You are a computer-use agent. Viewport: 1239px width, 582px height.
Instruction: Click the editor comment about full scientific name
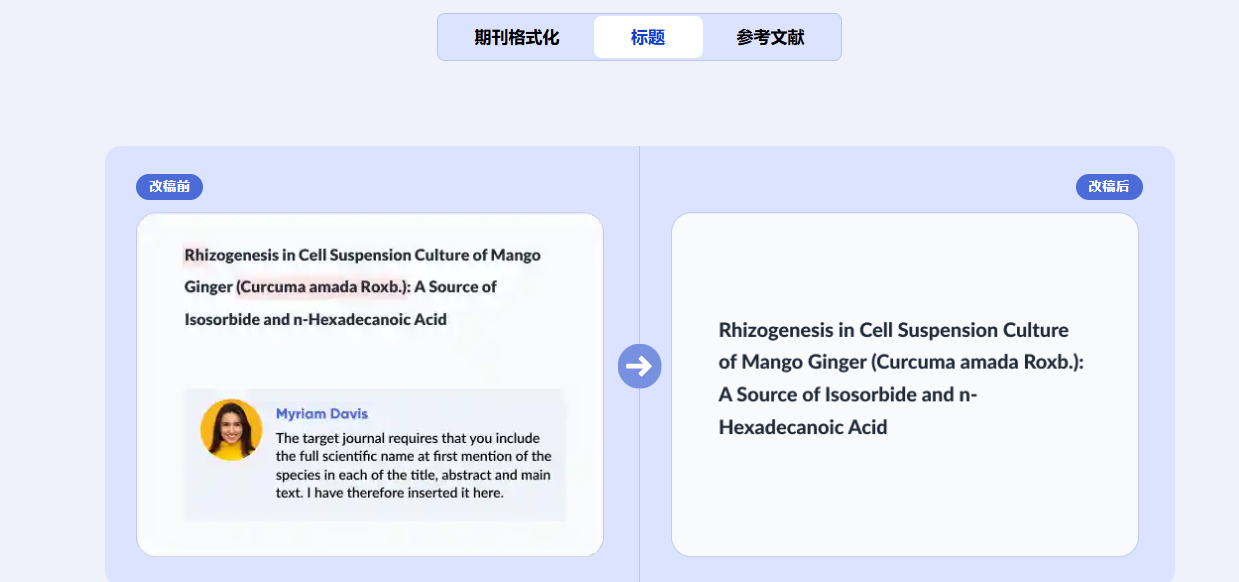[413, 465]
